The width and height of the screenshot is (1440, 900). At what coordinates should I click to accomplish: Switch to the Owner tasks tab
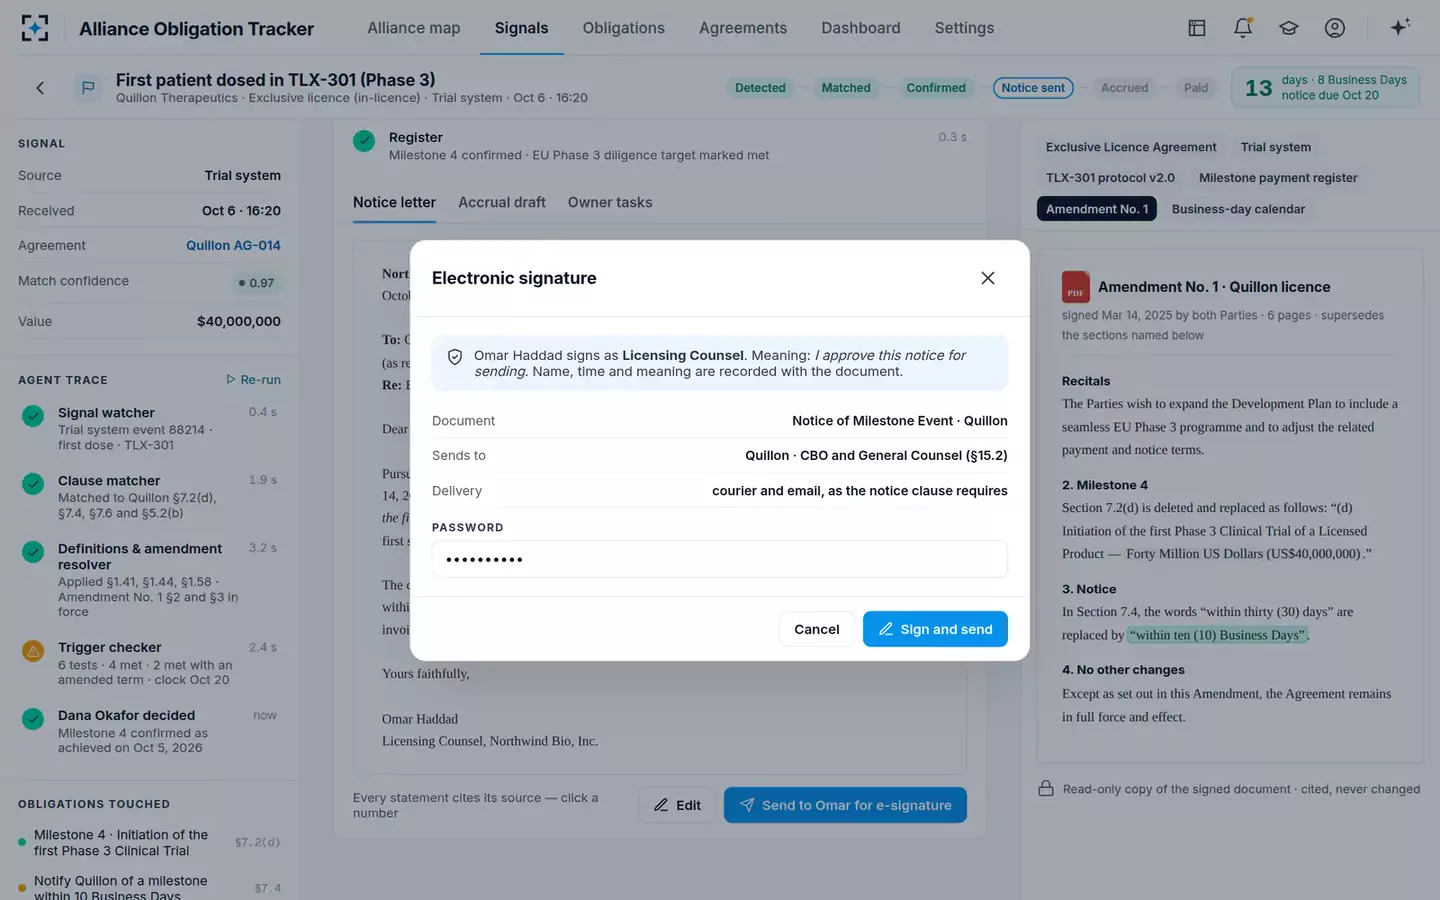[x=610, y=202]
